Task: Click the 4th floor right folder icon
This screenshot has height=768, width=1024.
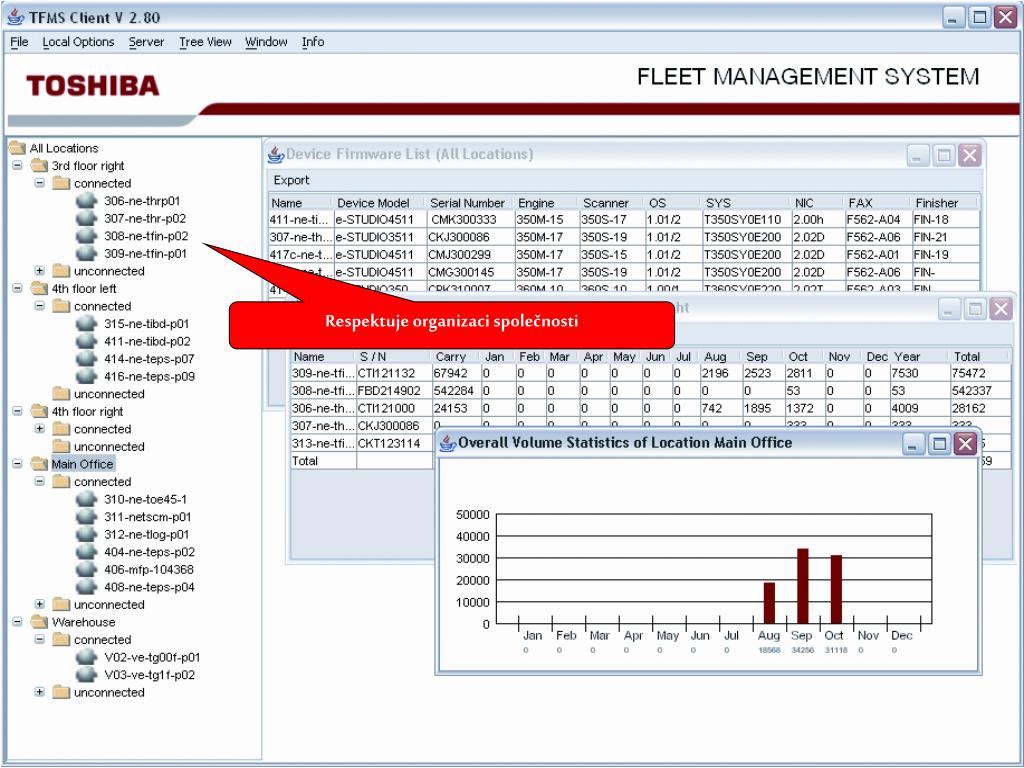Action: [39, 411]
